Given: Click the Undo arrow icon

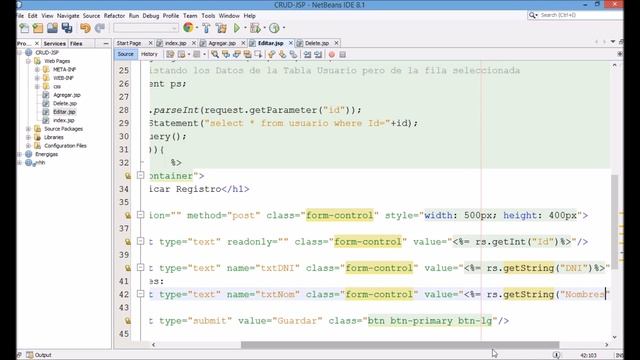Looking at the screenshot, I should coord(85,28).
